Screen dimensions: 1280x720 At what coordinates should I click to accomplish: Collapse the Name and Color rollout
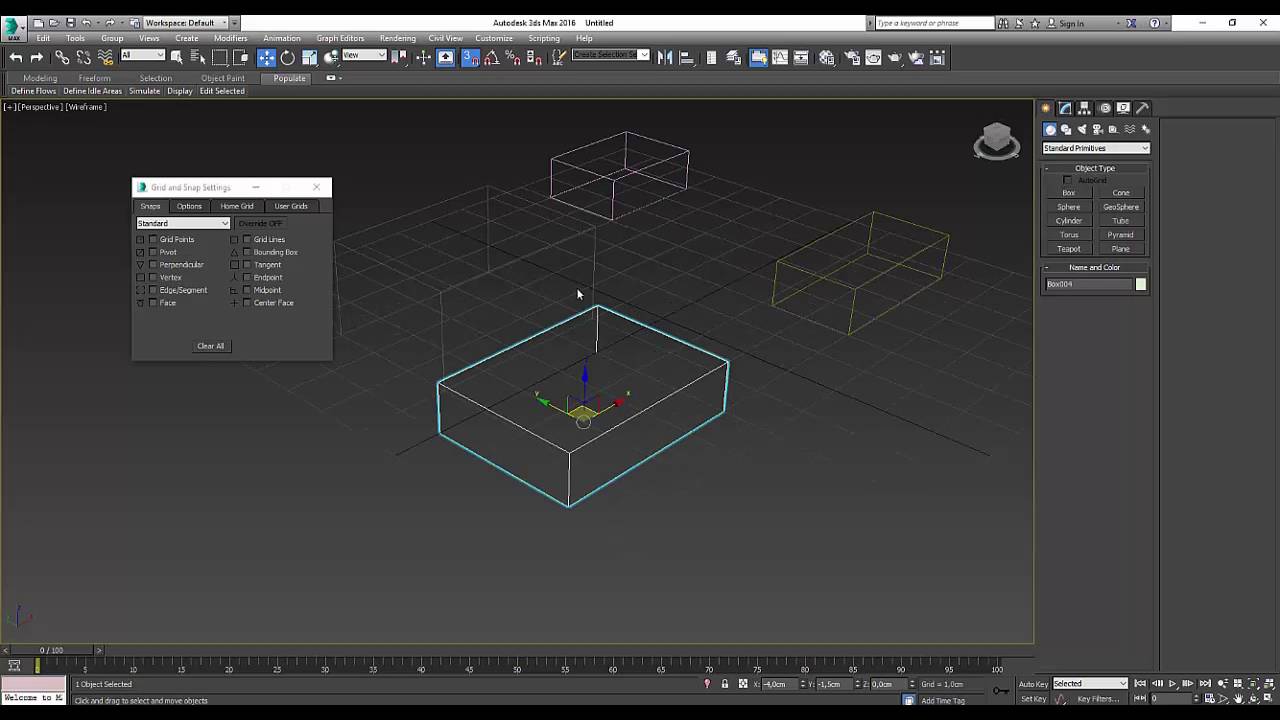click(1095, 267)
